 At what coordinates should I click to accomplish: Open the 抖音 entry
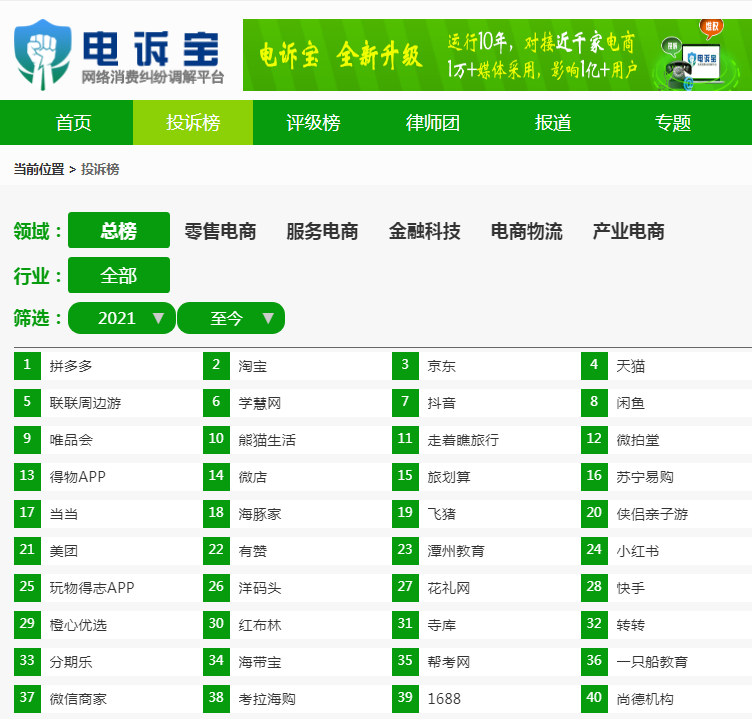[442, 403]
